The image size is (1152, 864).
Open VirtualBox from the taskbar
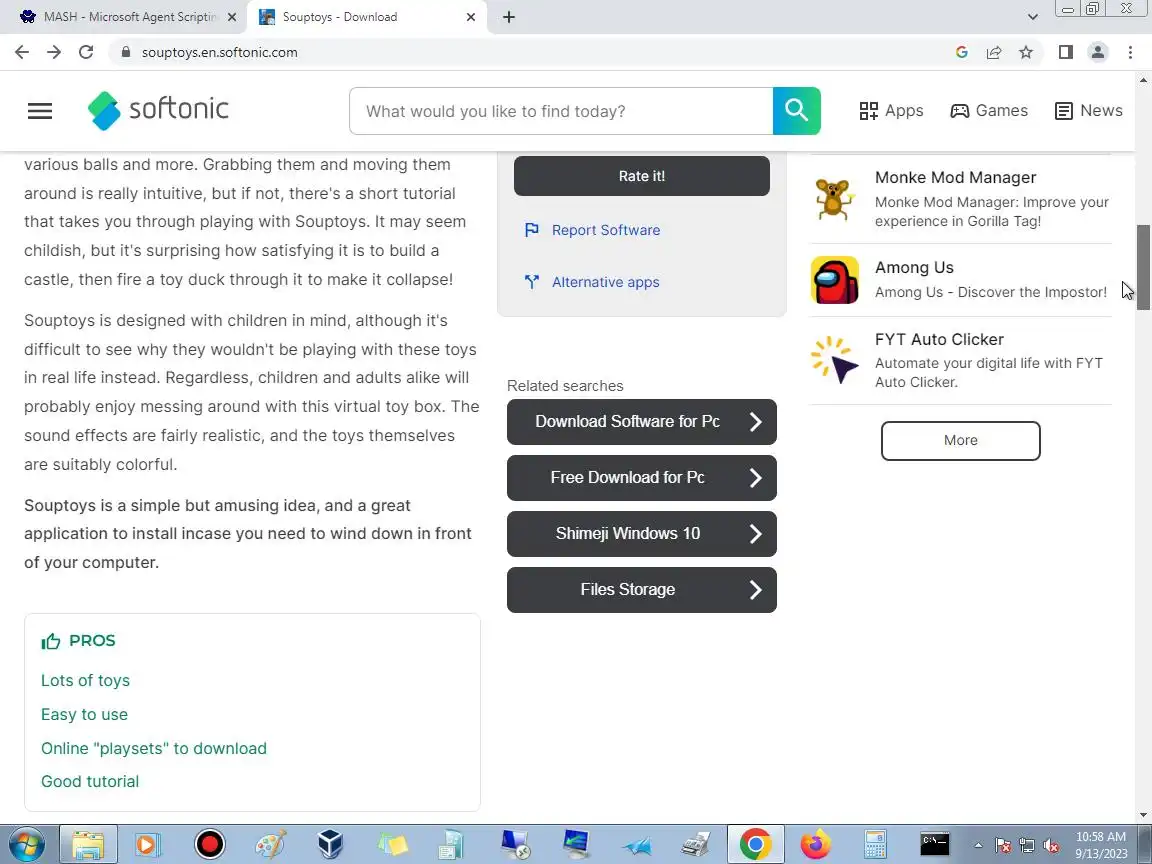coord(331,844)
